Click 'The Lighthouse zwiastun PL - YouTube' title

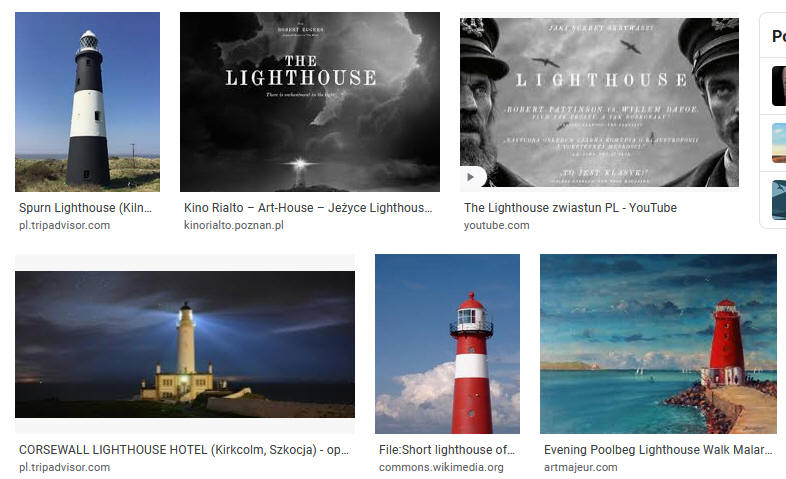coord(570,207)
